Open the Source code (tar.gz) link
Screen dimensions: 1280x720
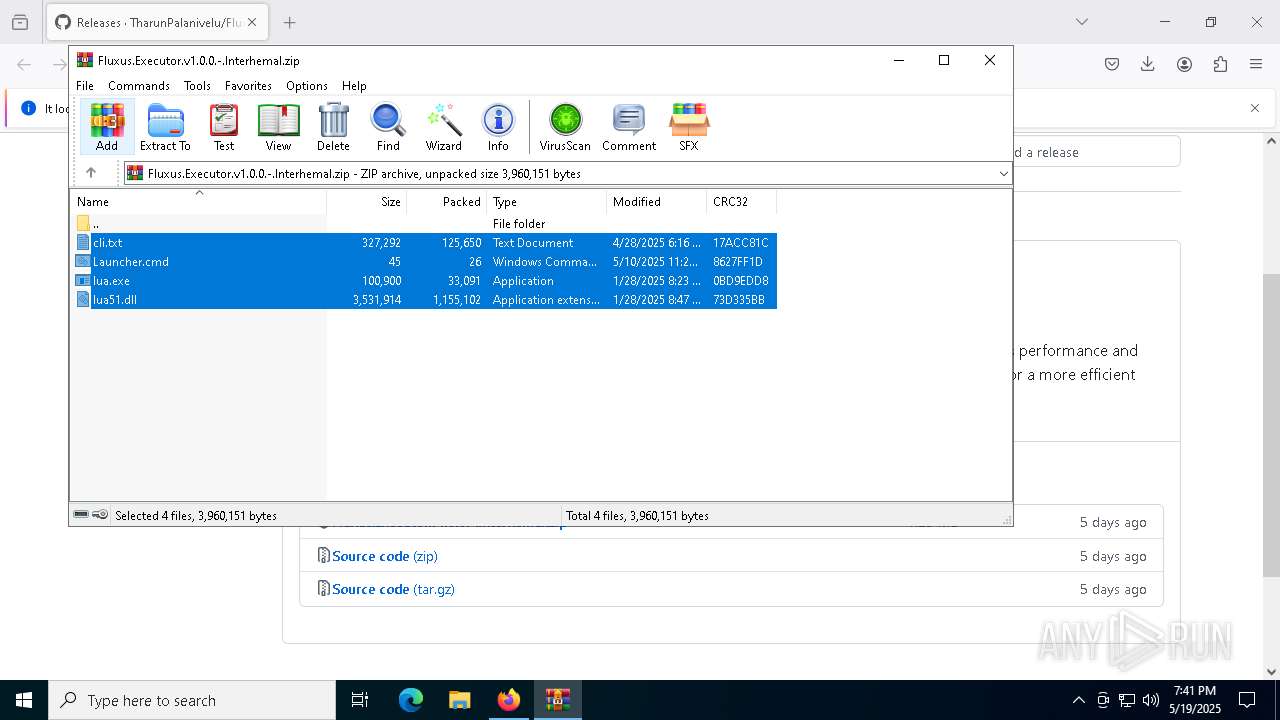(x=393, y=589)
